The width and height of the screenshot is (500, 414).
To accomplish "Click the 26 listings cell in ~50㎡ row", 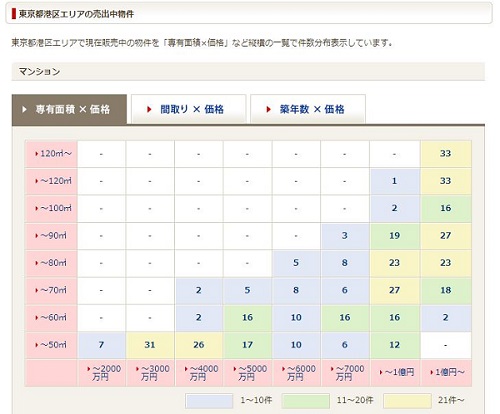I will (x=199, y=345).
